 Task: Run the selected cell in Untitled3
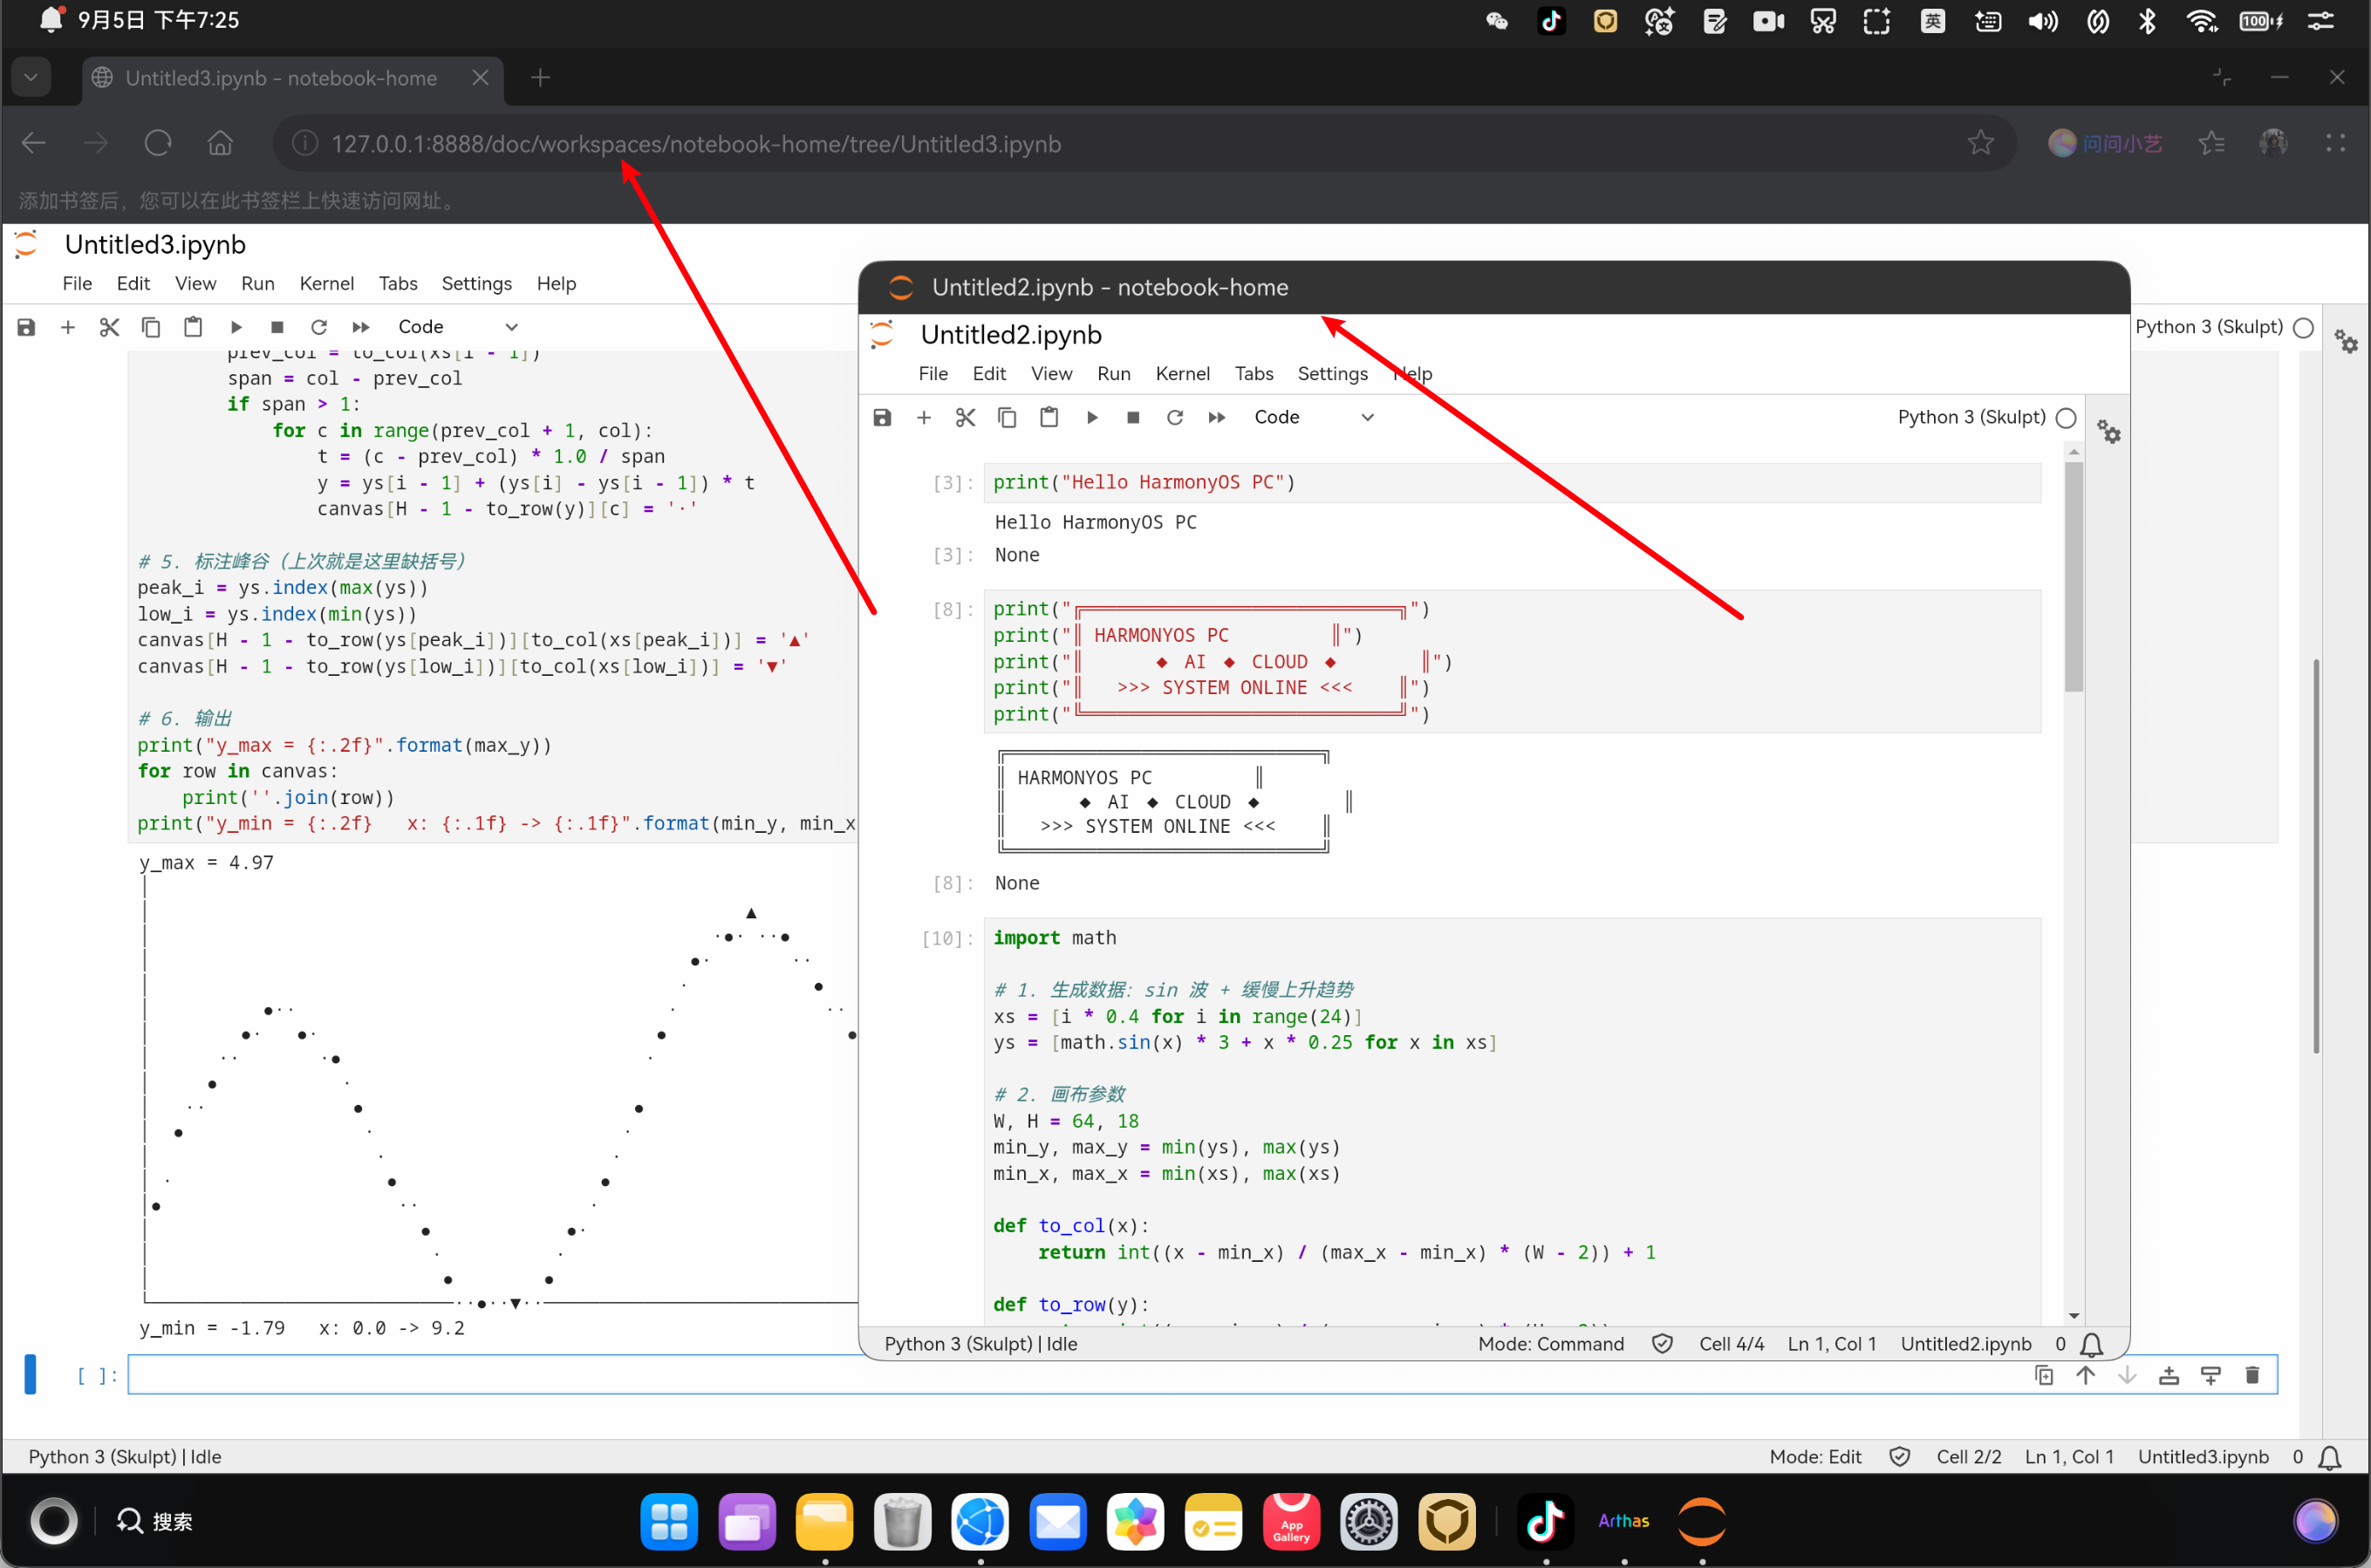coord(236,327)
